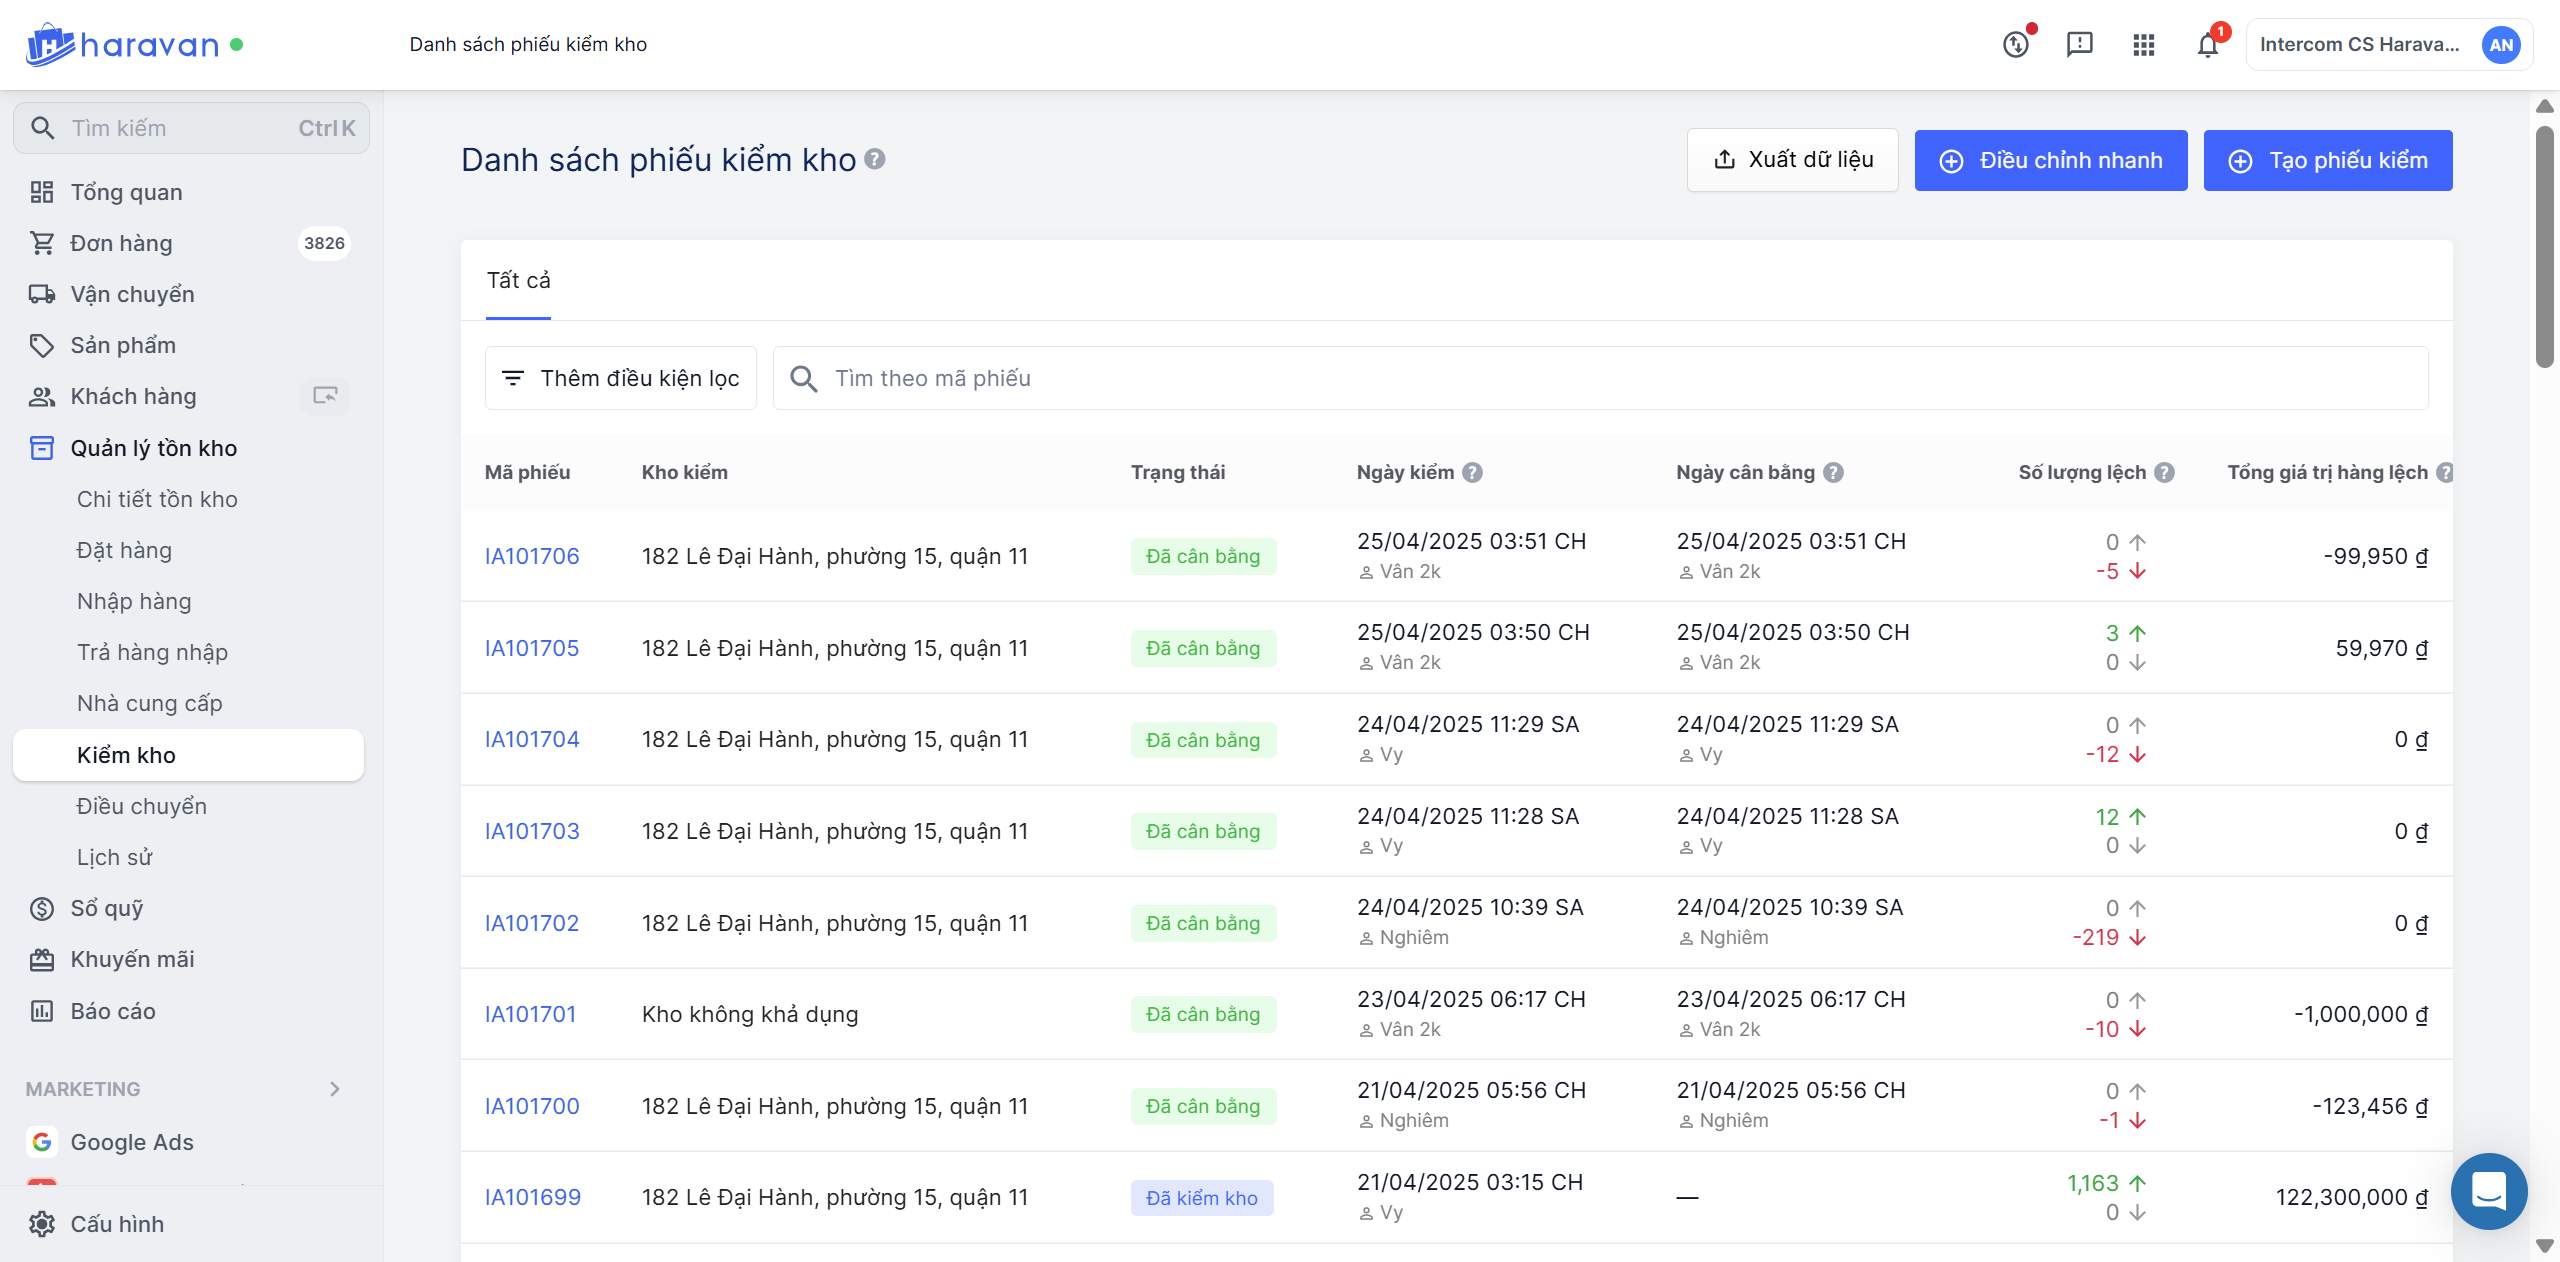Image resolution: width=2560 pixels, height=1262 pixels.
Task: Click the notification bell icon
Action: tap(2207, 45)
